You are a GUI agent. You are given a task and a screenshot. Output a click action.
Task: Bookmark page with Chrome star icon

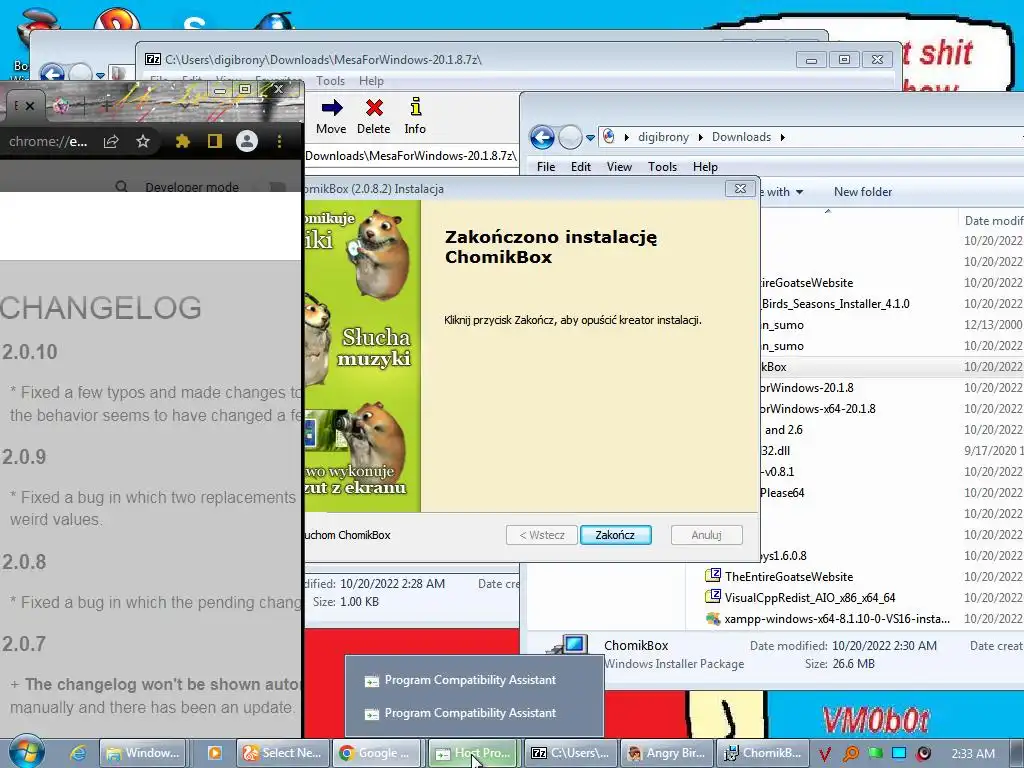click(x=143, y=142)
